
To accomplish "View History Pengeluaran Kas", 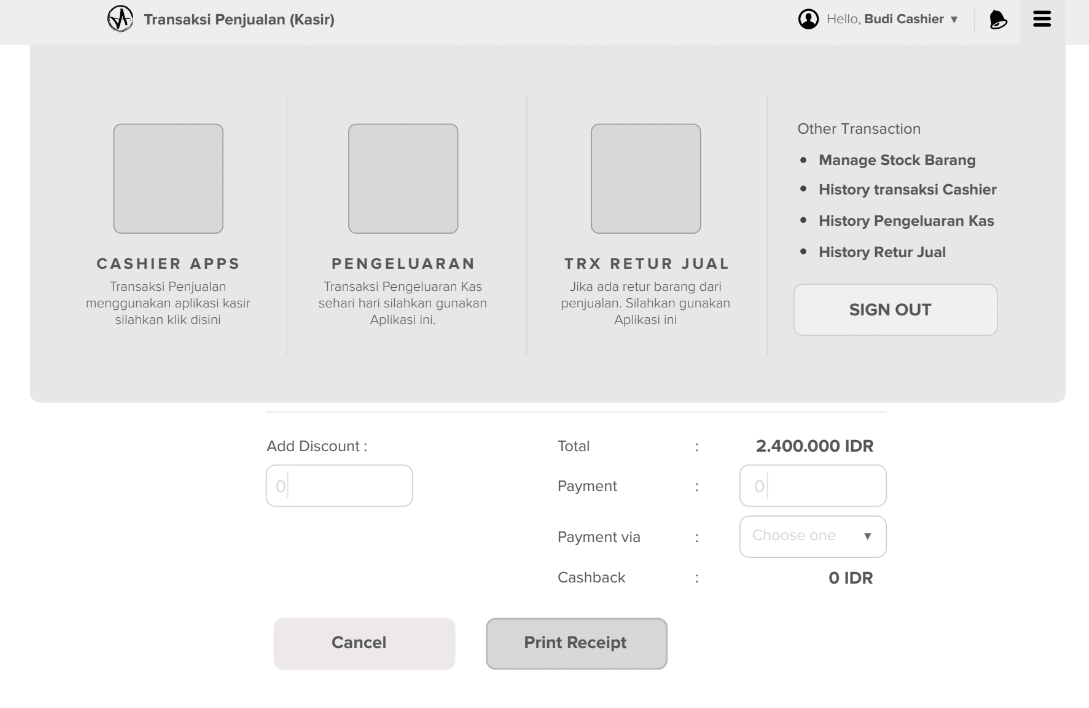I will click(906, 221).
